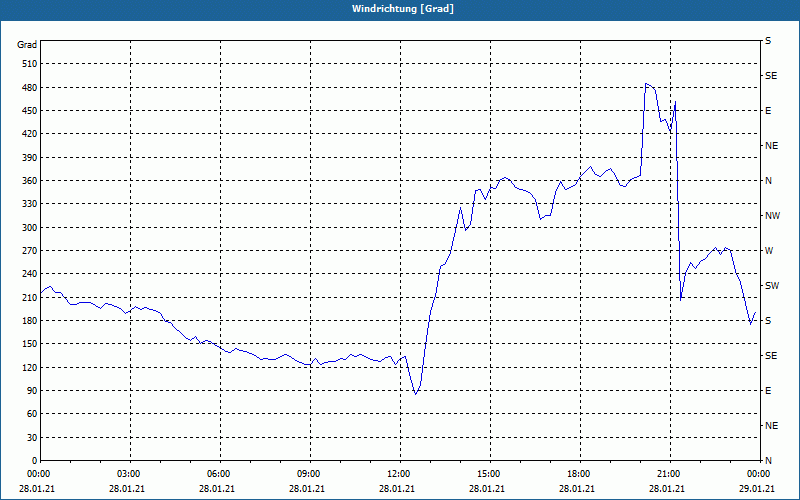The height and width of the screenshot is (500, 800).
Task: Click the 18:00 time axis label
Action: pos(577,474)
